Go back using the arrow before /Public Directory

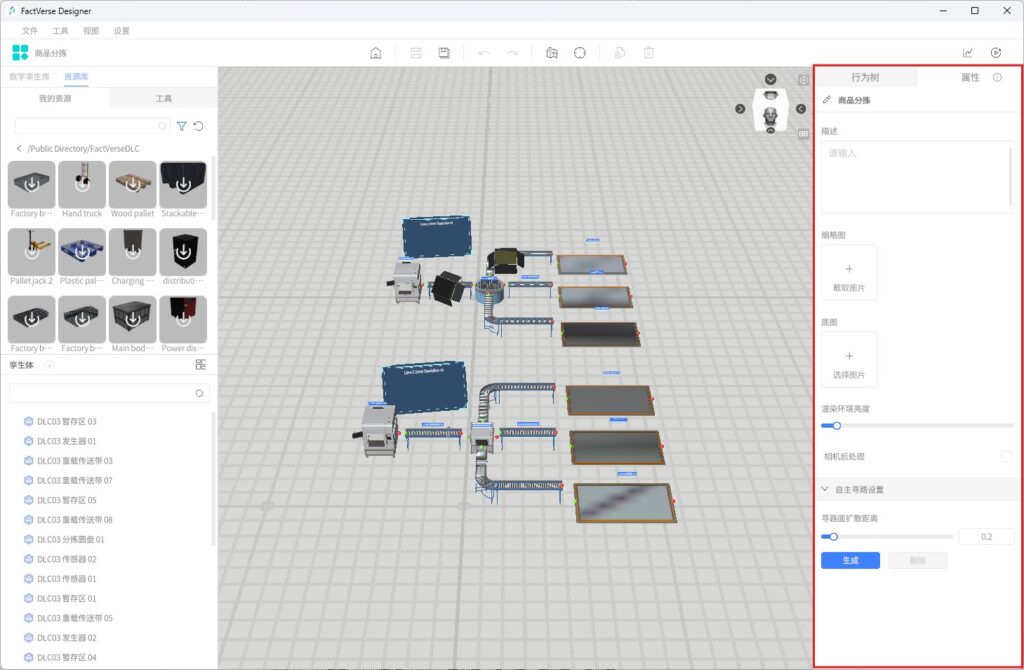tap(19, 148)
